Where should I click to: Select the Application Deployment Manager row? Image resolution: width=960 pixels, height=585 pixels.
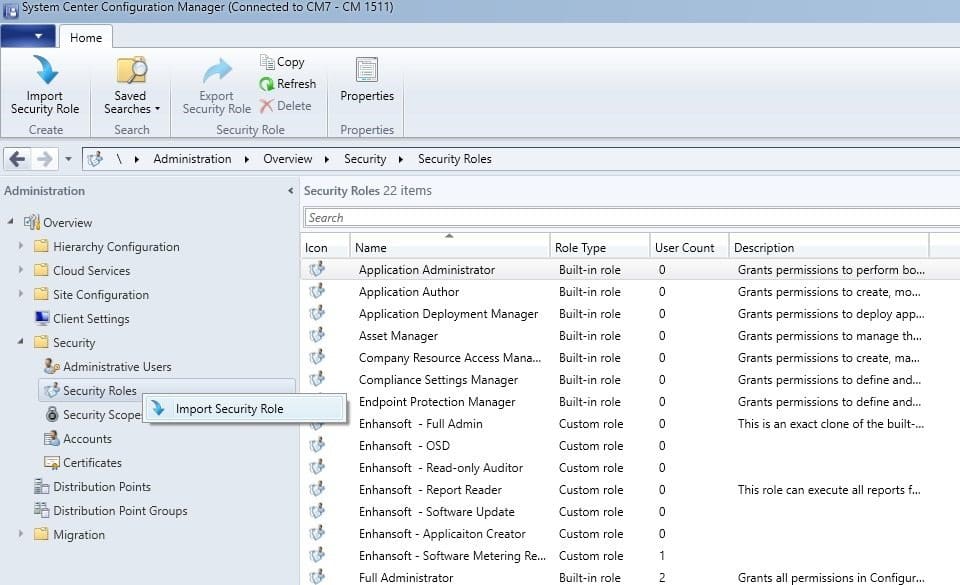click(630, 314)
